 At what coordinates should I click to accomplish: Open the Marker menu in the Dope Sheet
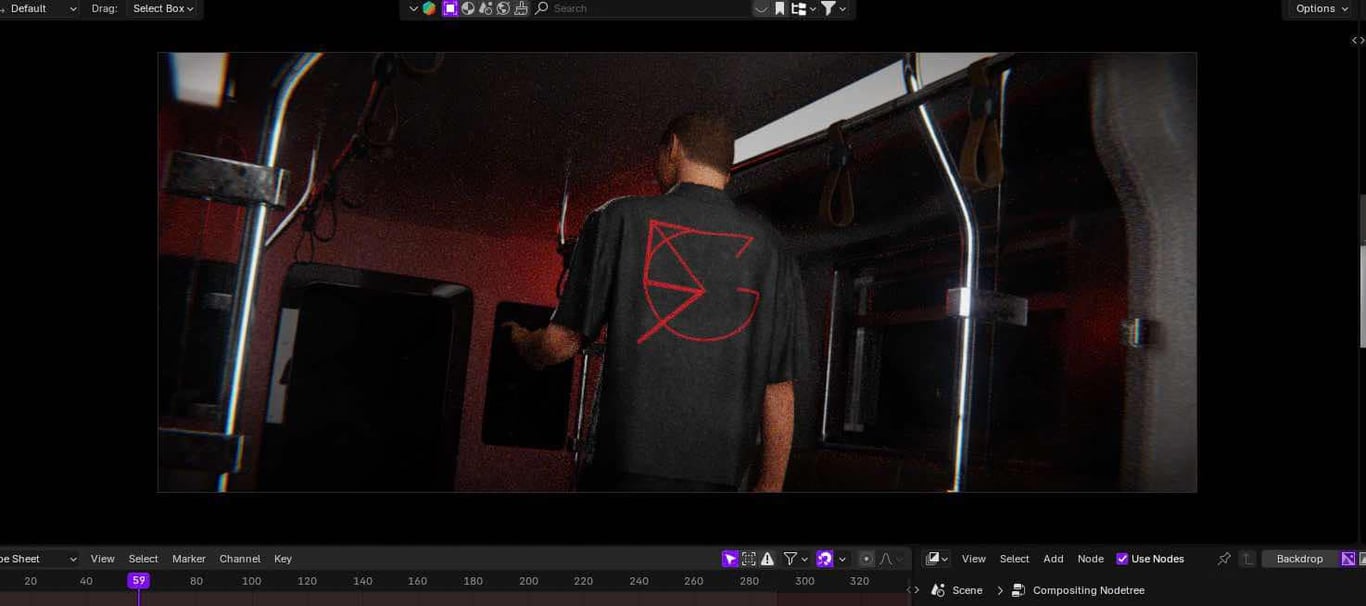pos(188,558)
